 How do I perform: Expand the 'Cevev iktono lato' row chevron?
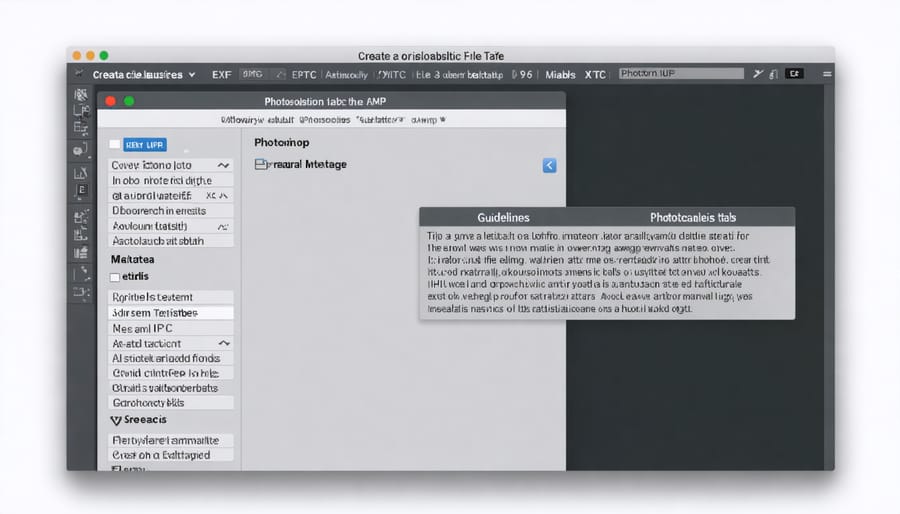tap(223, 165)
